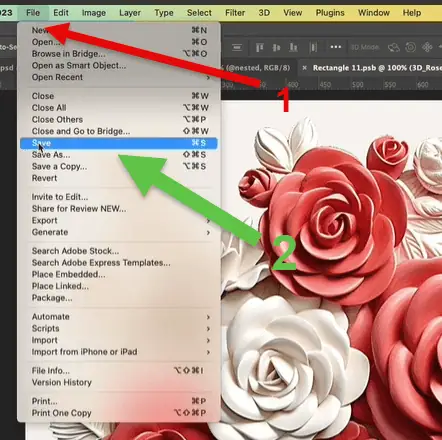
Task: Choose Invite to Edit...
Action: point(119,197)
